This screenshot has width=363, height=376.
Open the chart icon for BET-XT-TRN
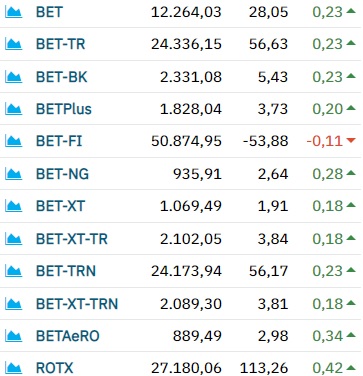[x=14, y=304]
